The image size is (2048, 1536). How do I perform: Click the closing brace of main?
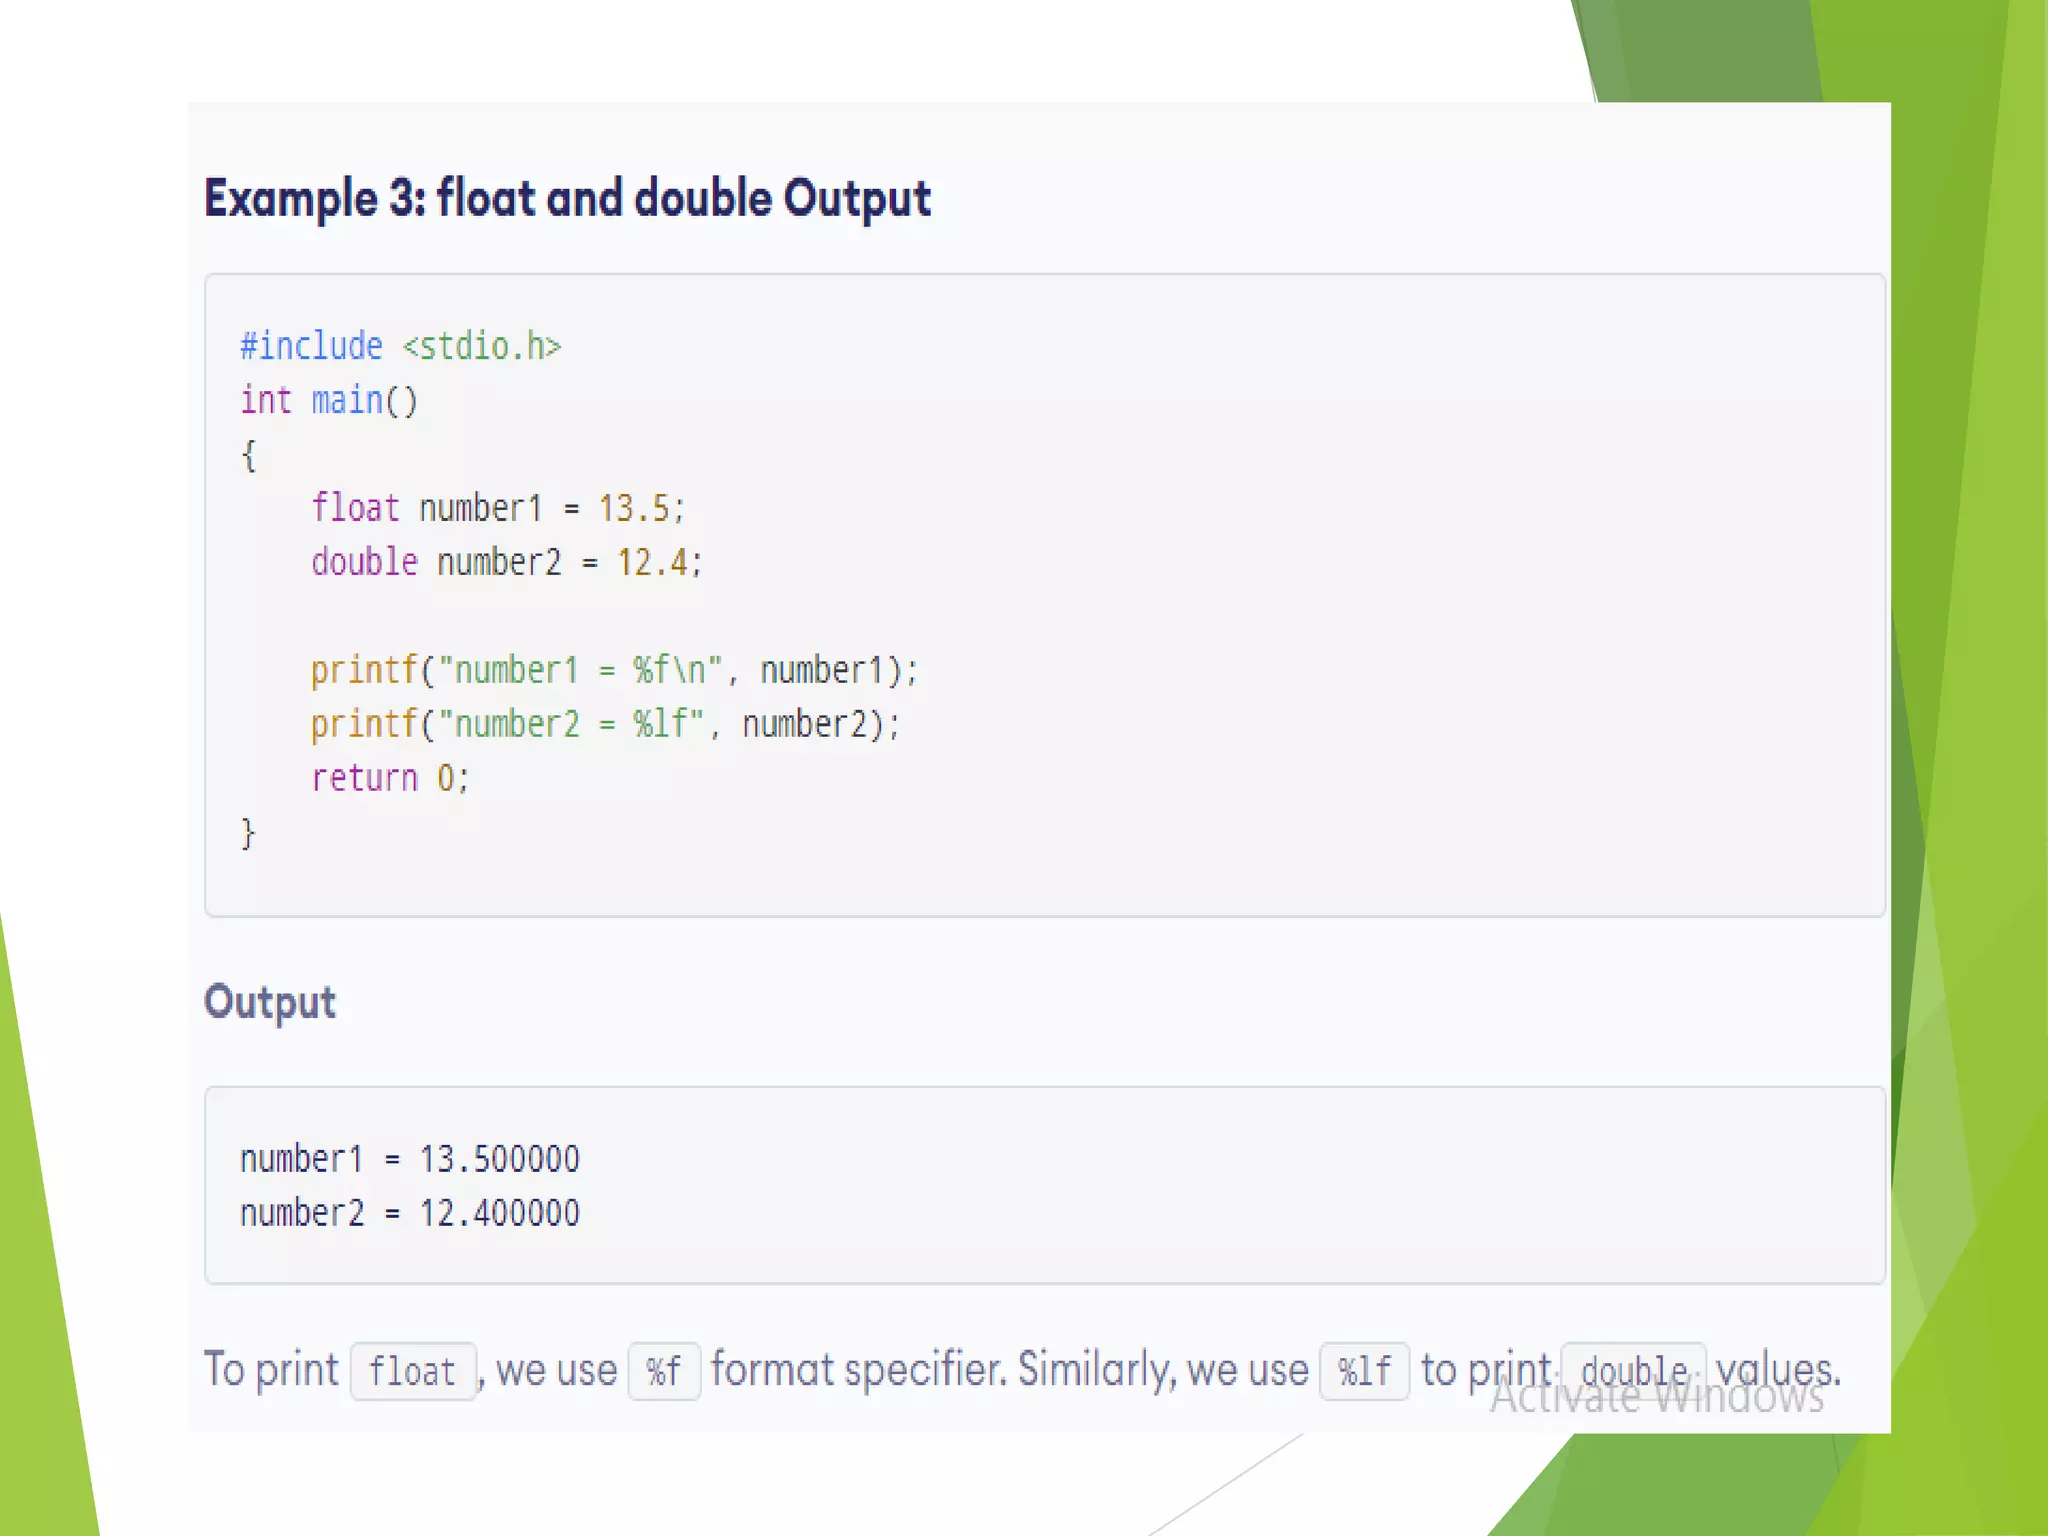point(248,833)
